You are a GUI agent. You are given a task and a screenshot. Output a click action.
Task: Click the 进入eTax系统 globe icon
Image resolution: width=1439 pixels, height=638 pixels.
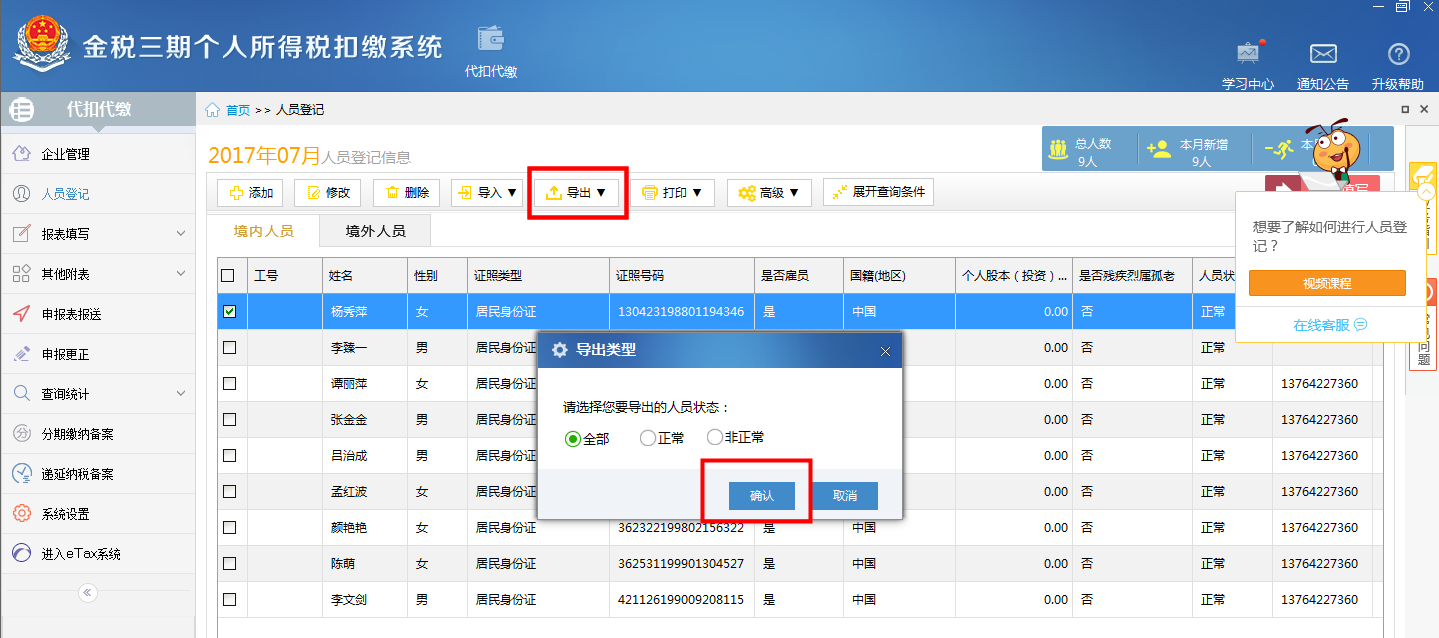[x=21, y=554]
